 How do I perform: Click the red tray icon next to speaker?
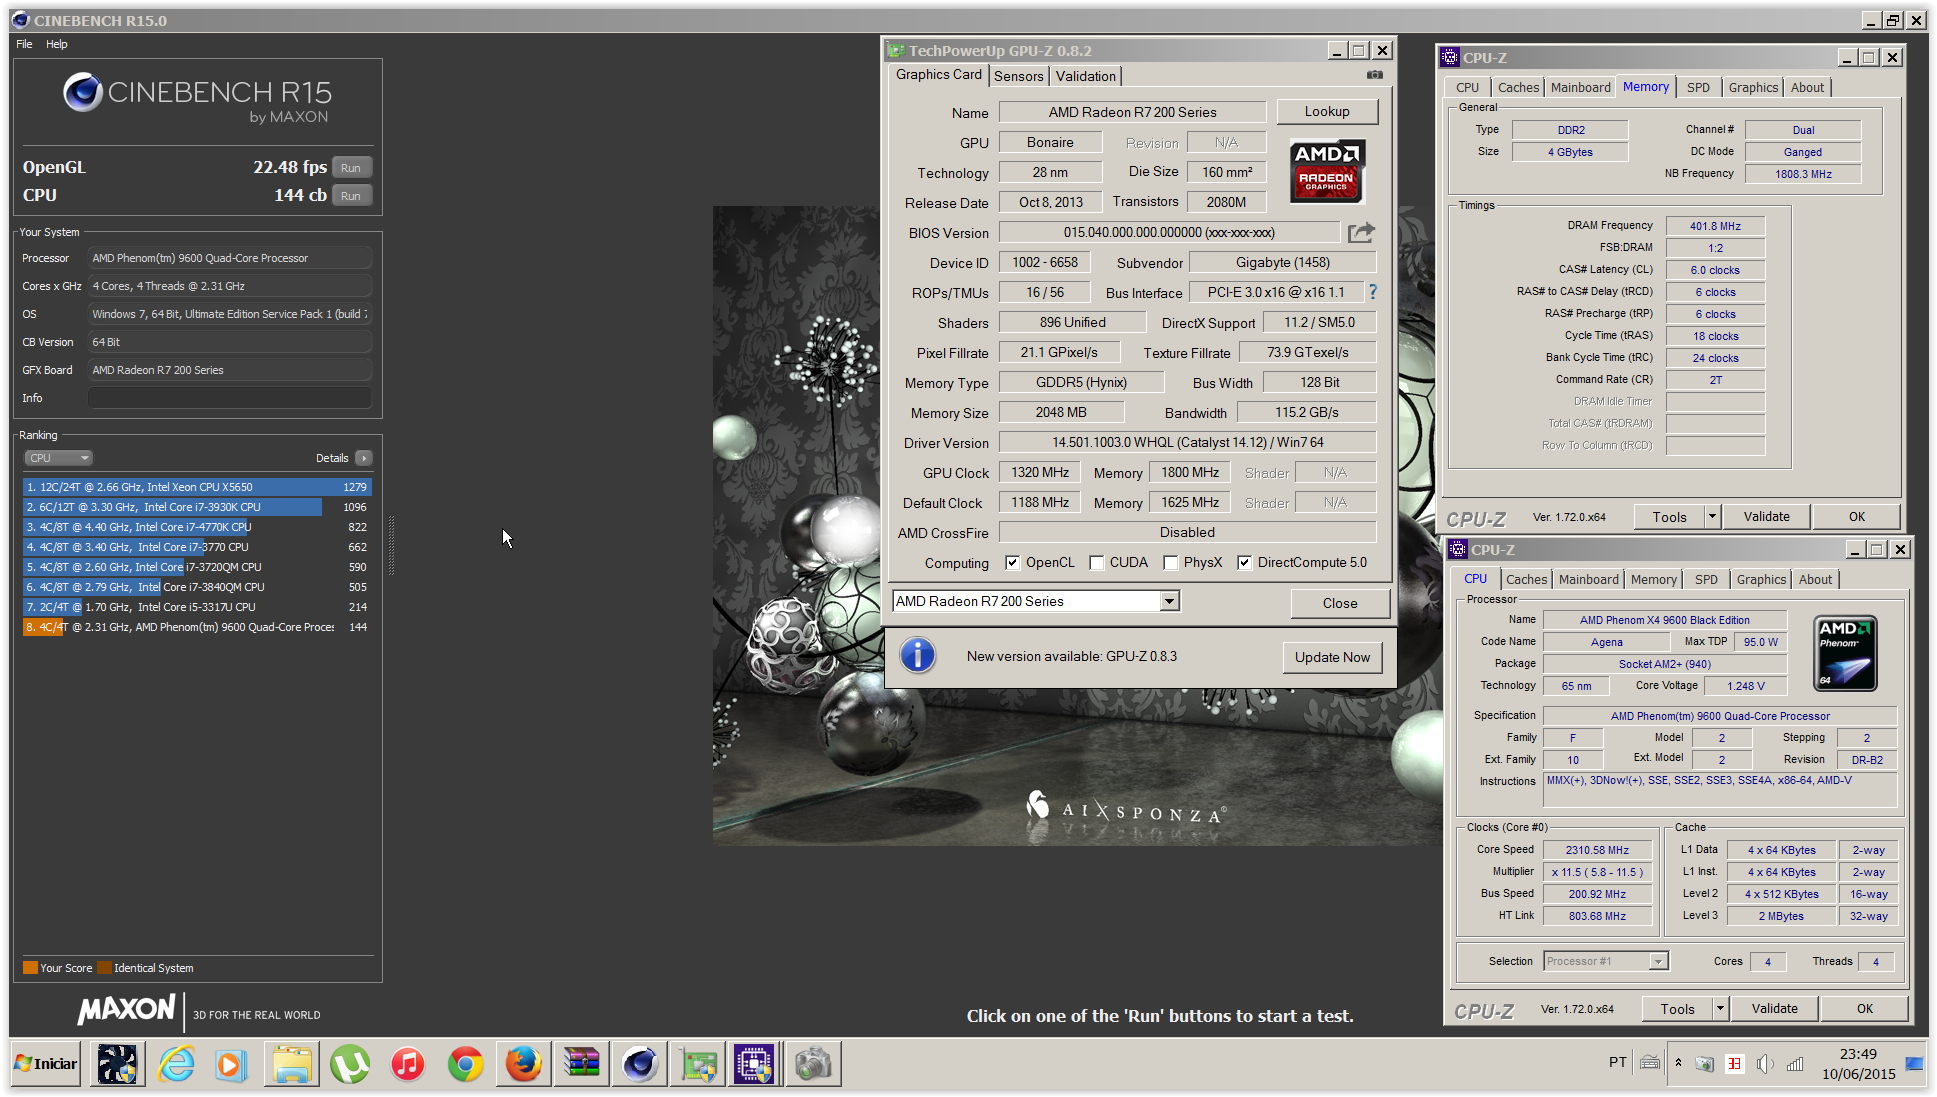1735,1064
